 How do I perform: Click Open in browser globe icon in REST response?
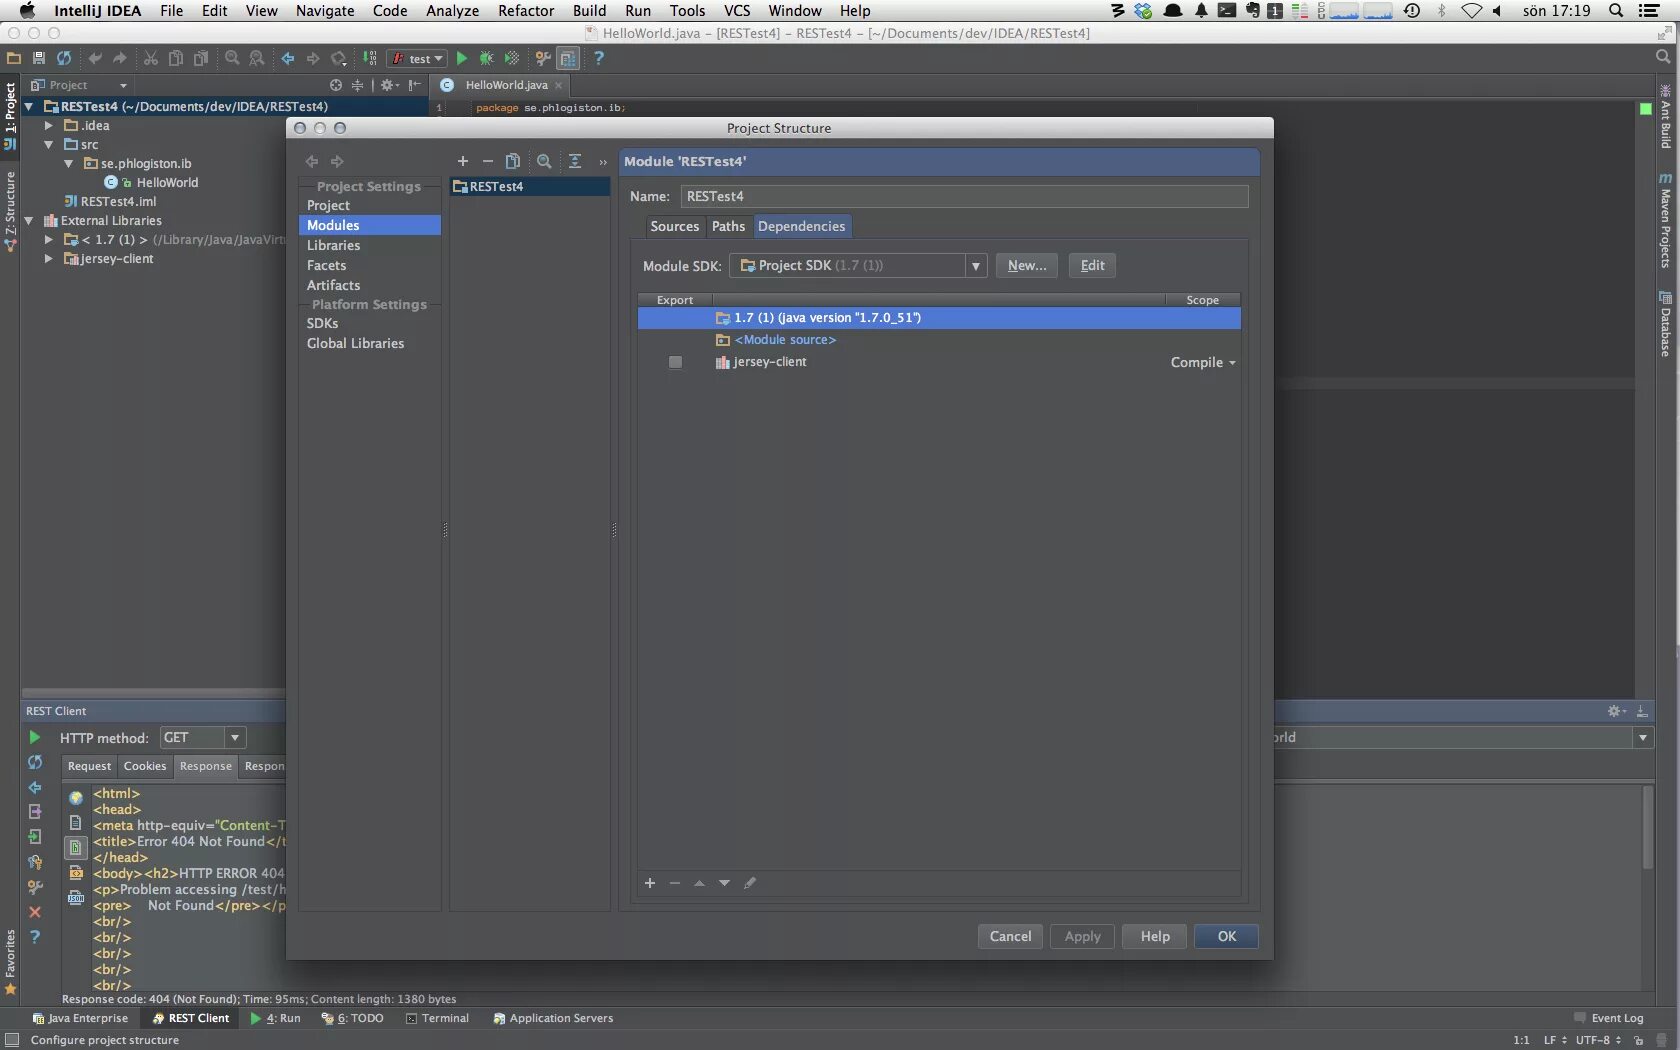tap(75, 798)
